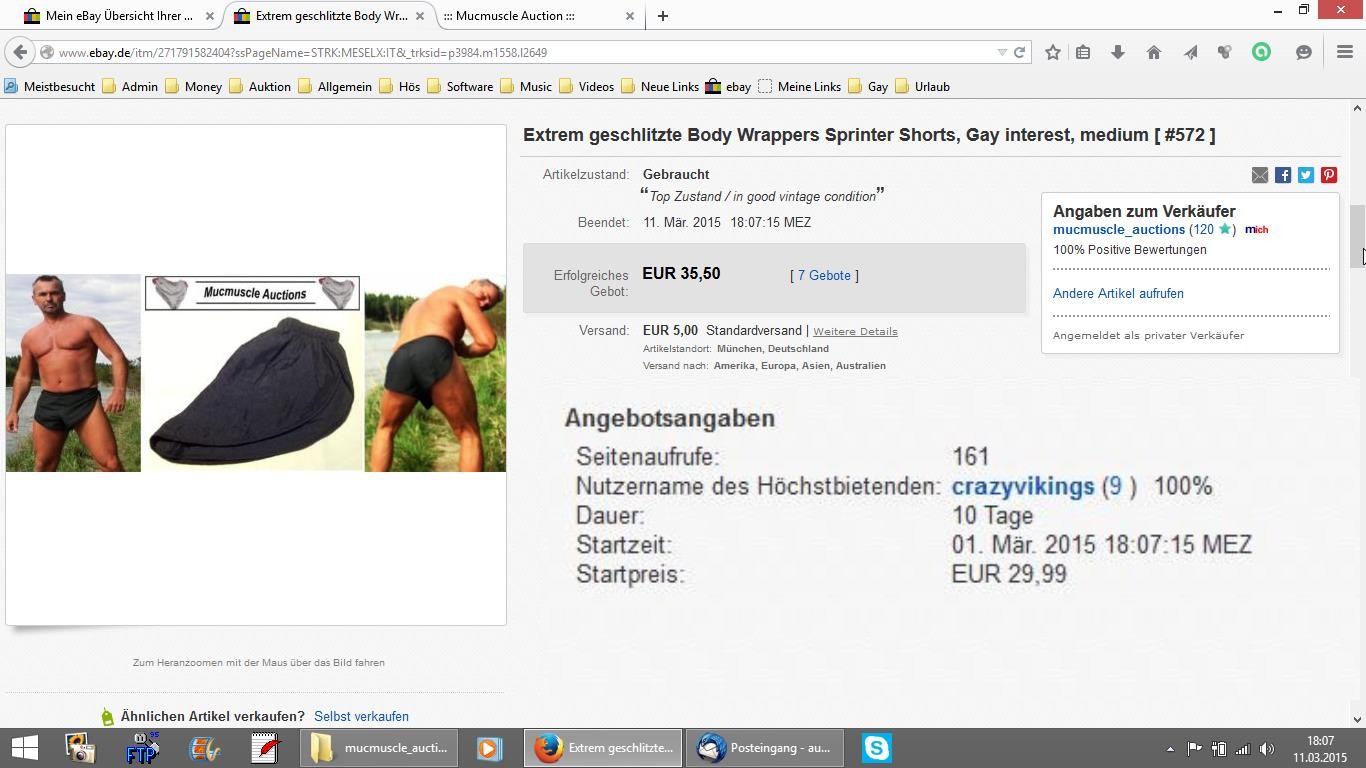Expand the Software bookmarks folder
The image size is (1366, 768).
coord(459,87)
